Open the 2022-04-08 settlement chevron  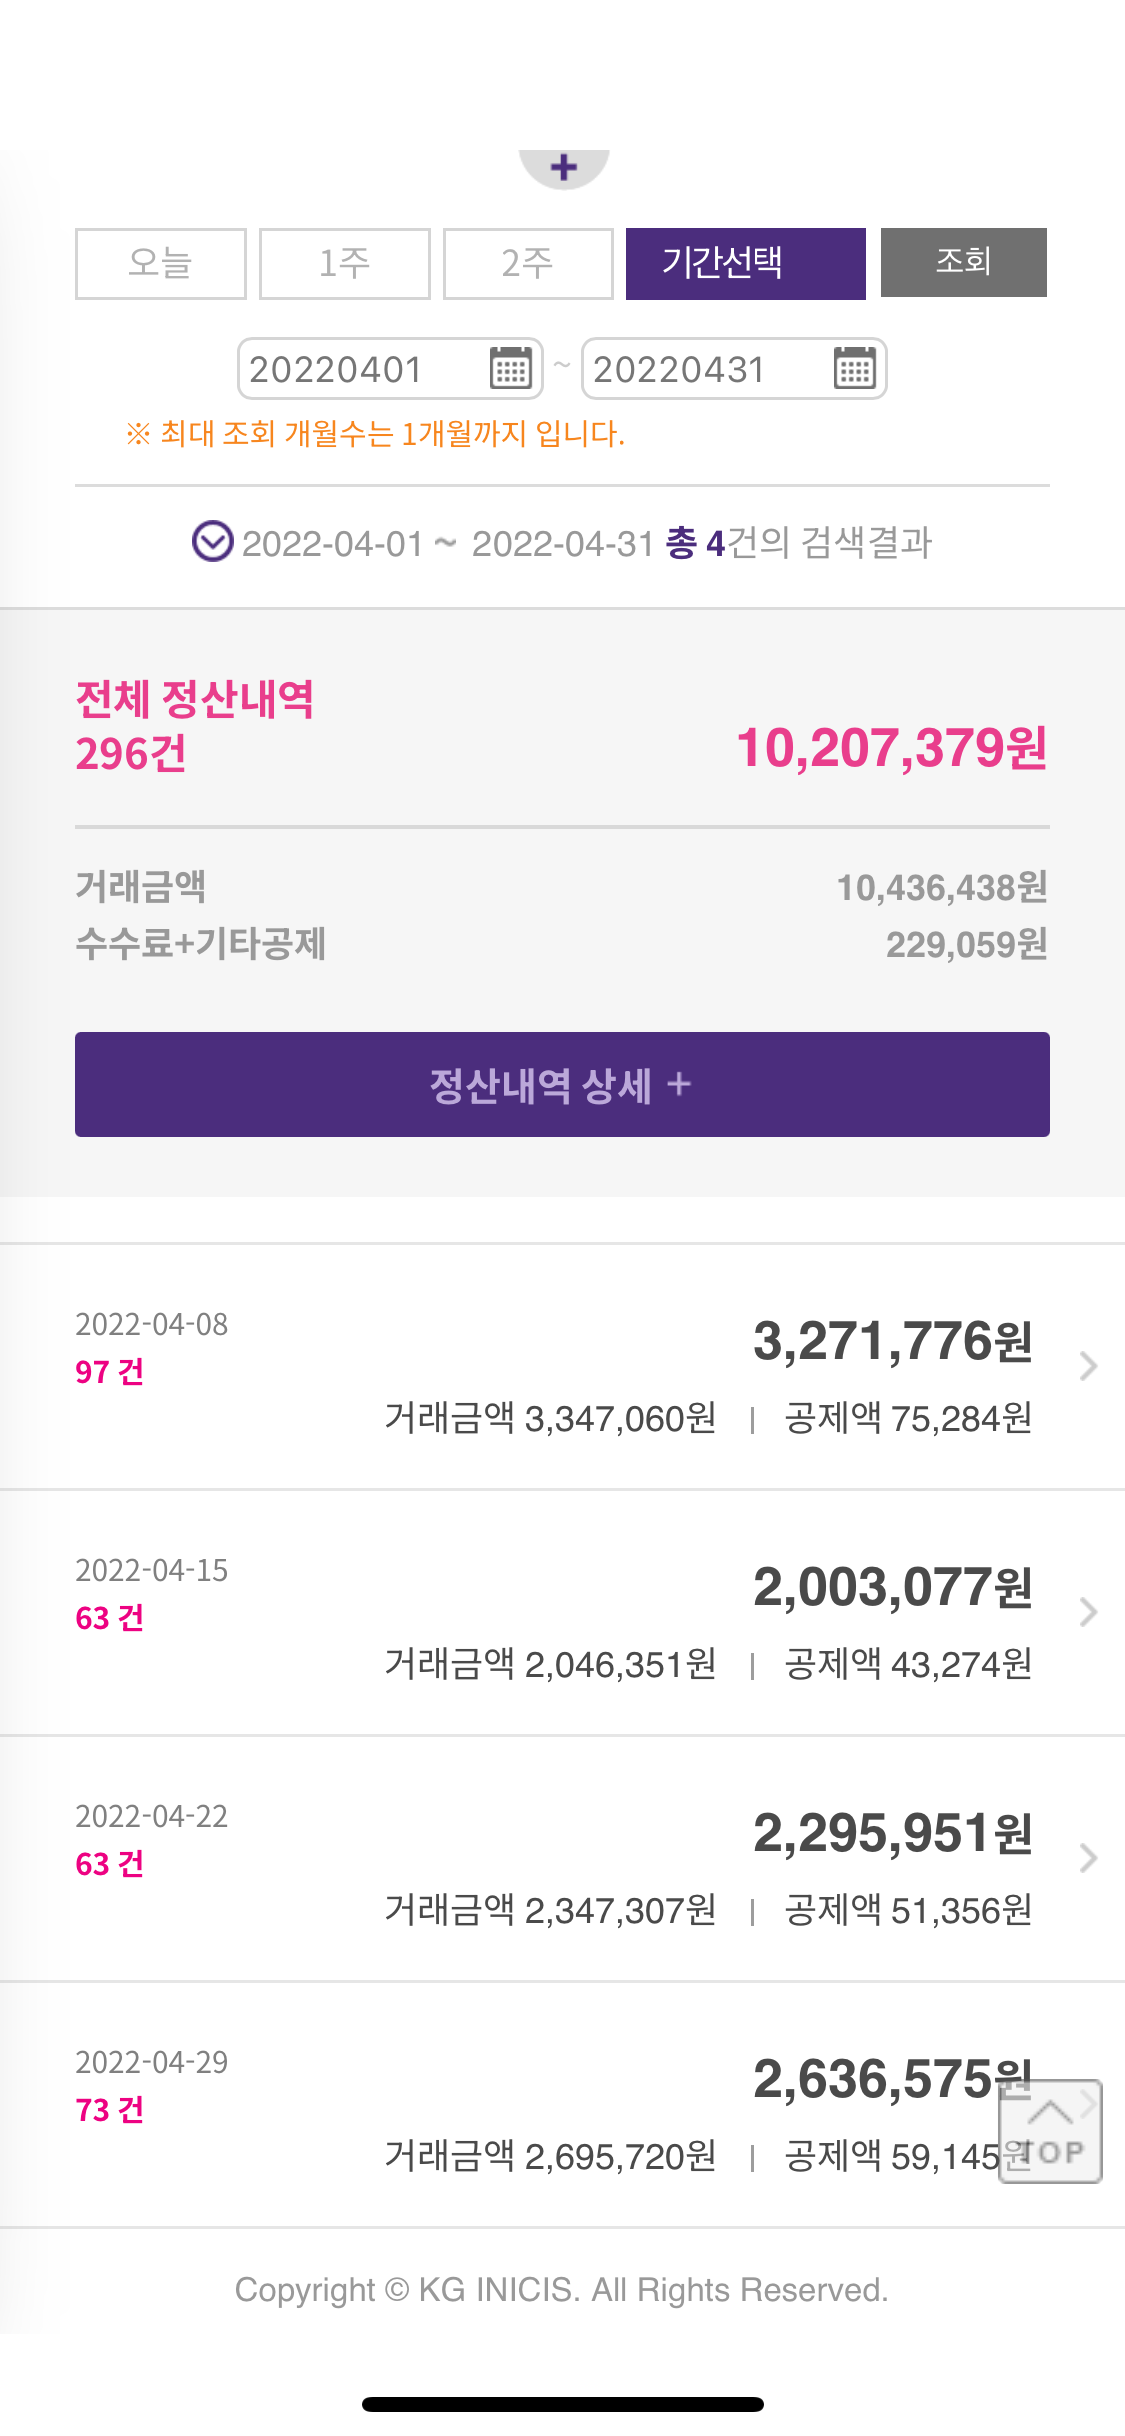(x=1088, y=1366)
